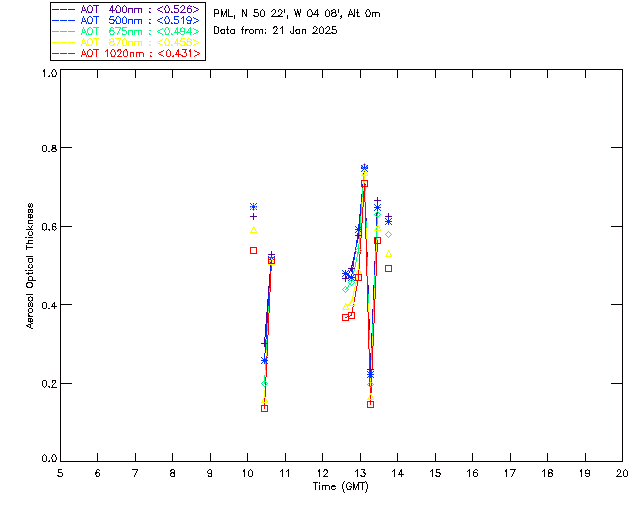This screenshot has height=512, width=640.
Task: Click the x-axis tick label '12'
Action: click(322, 473)
